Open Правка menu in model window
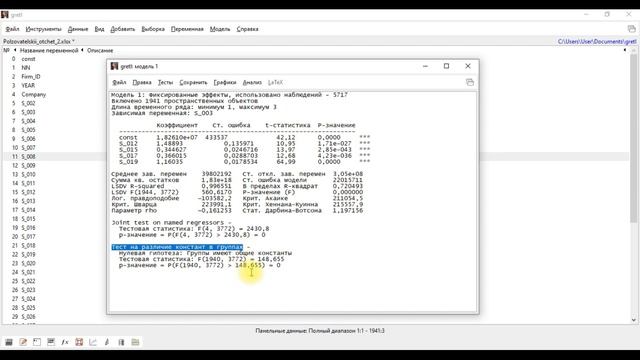 [142, 82]
